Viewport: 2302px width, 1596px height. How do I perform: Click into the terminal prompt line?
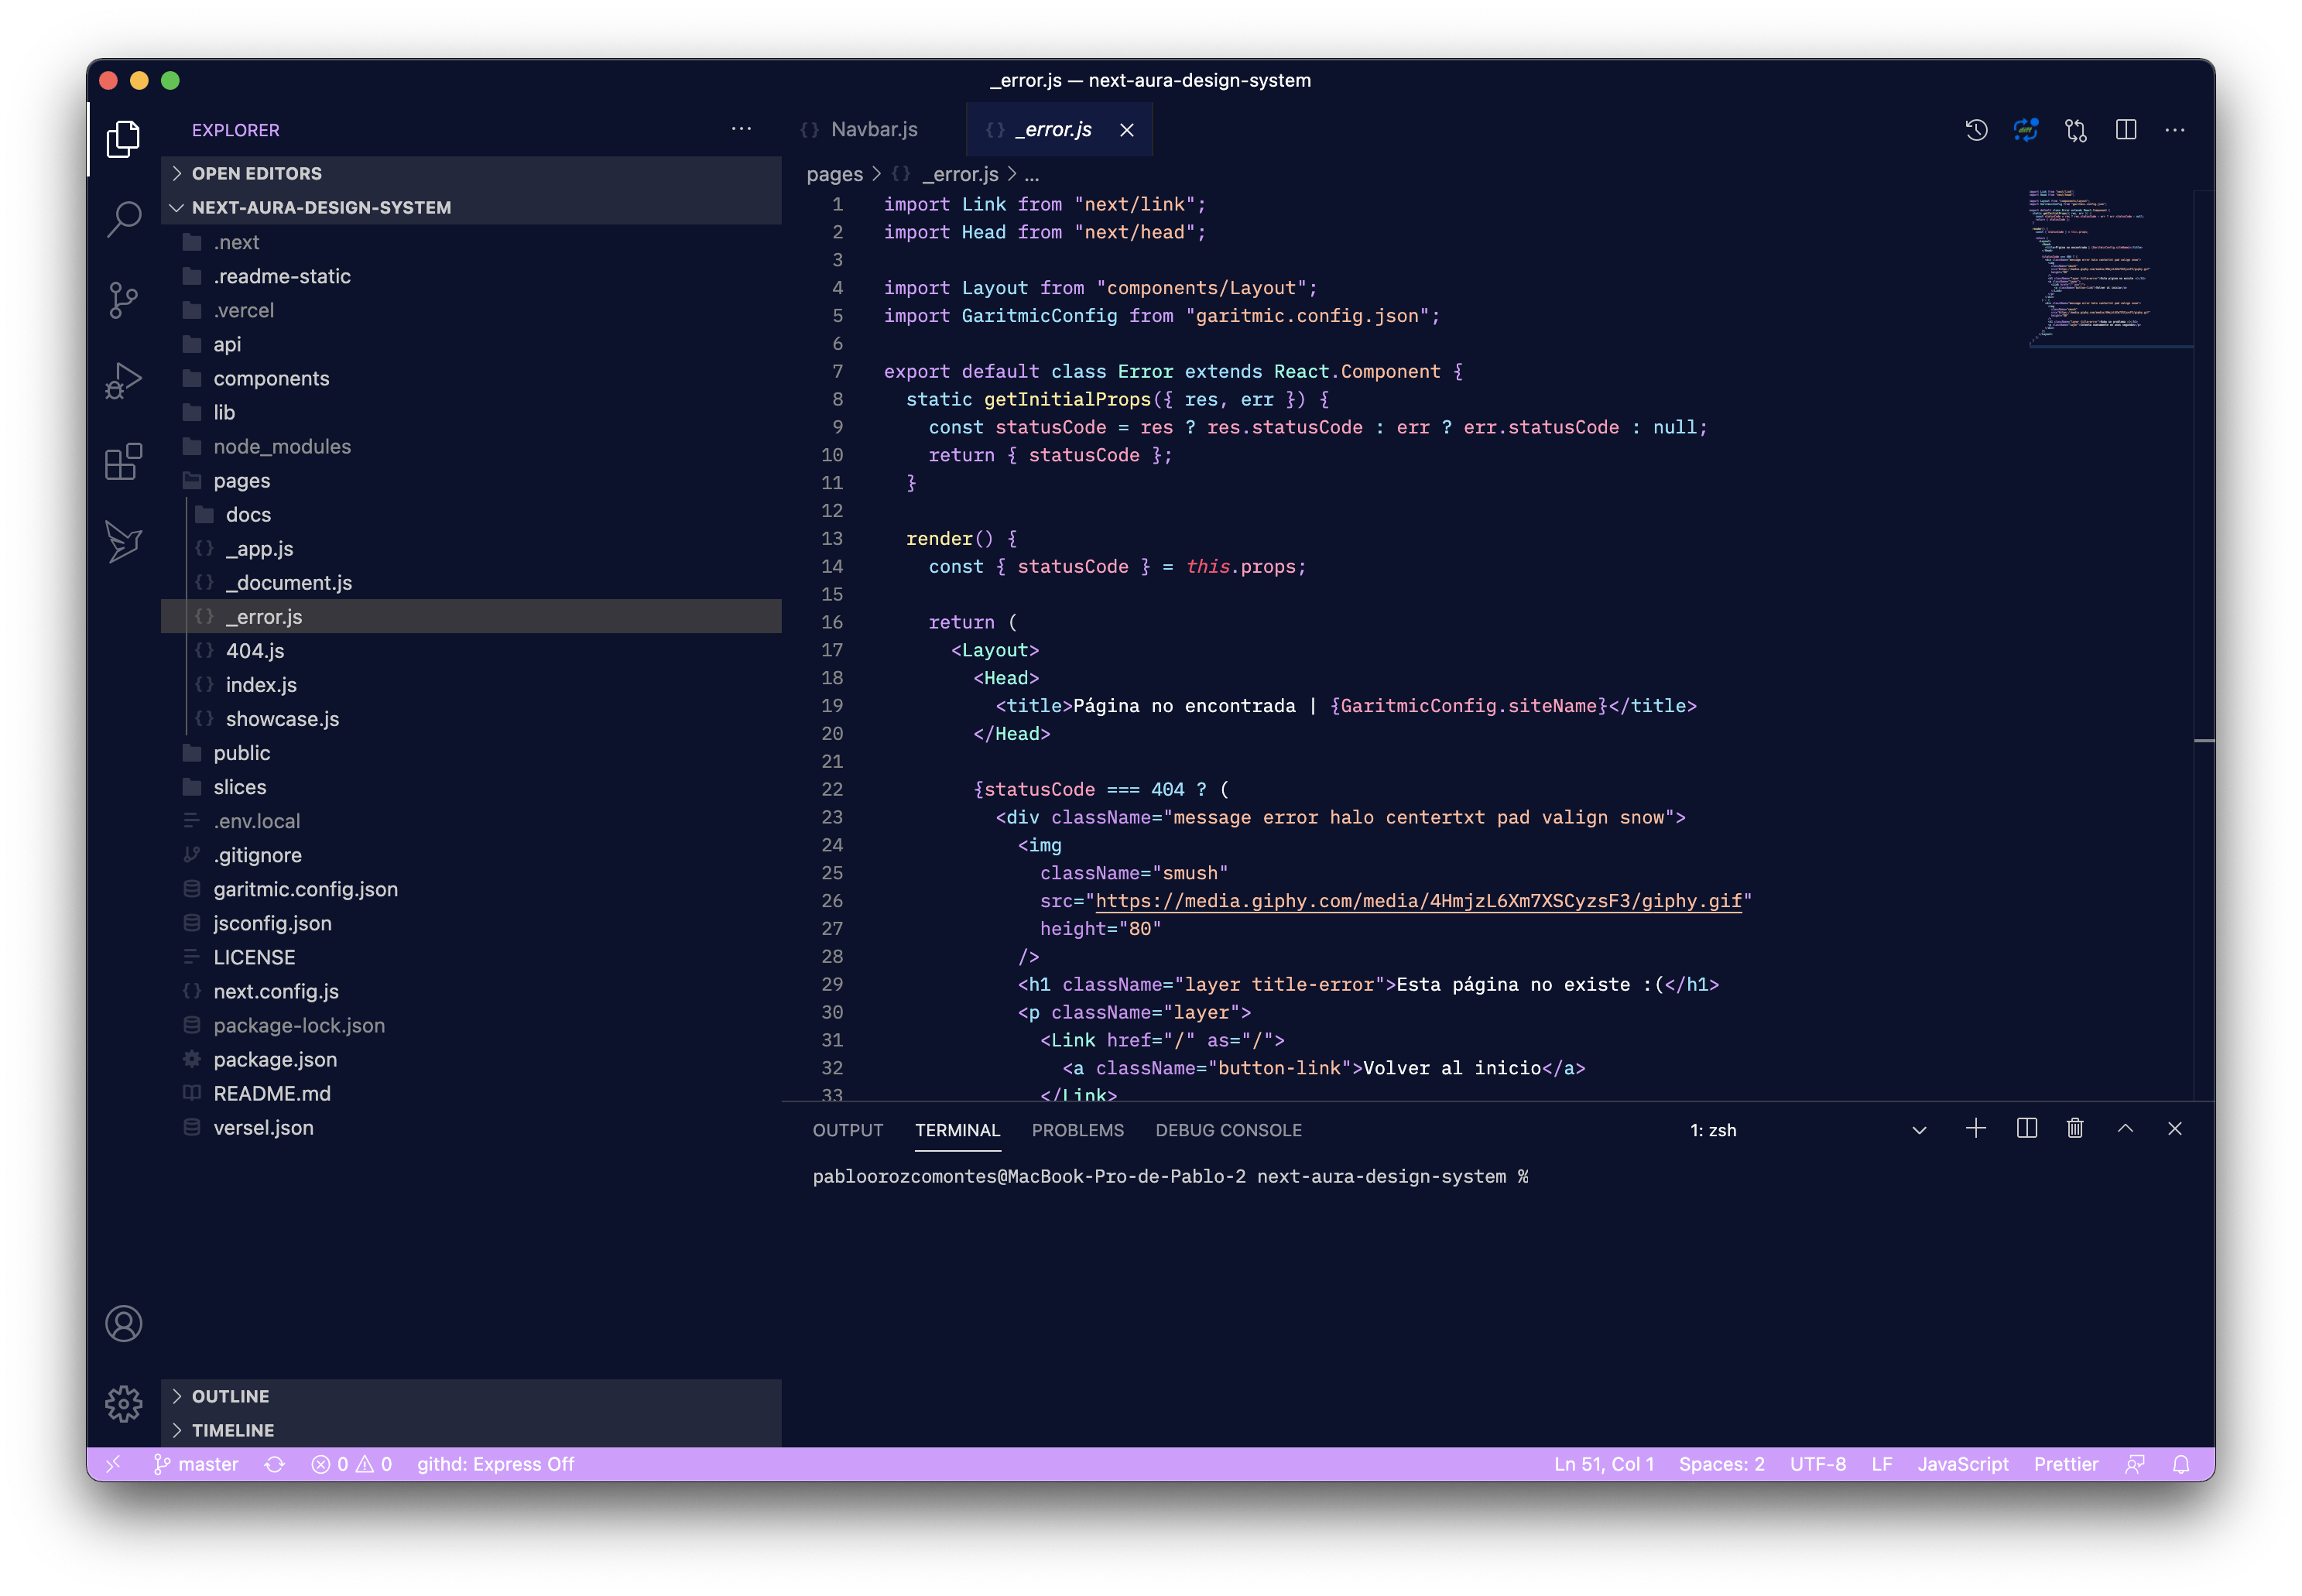[1170, 1177]
